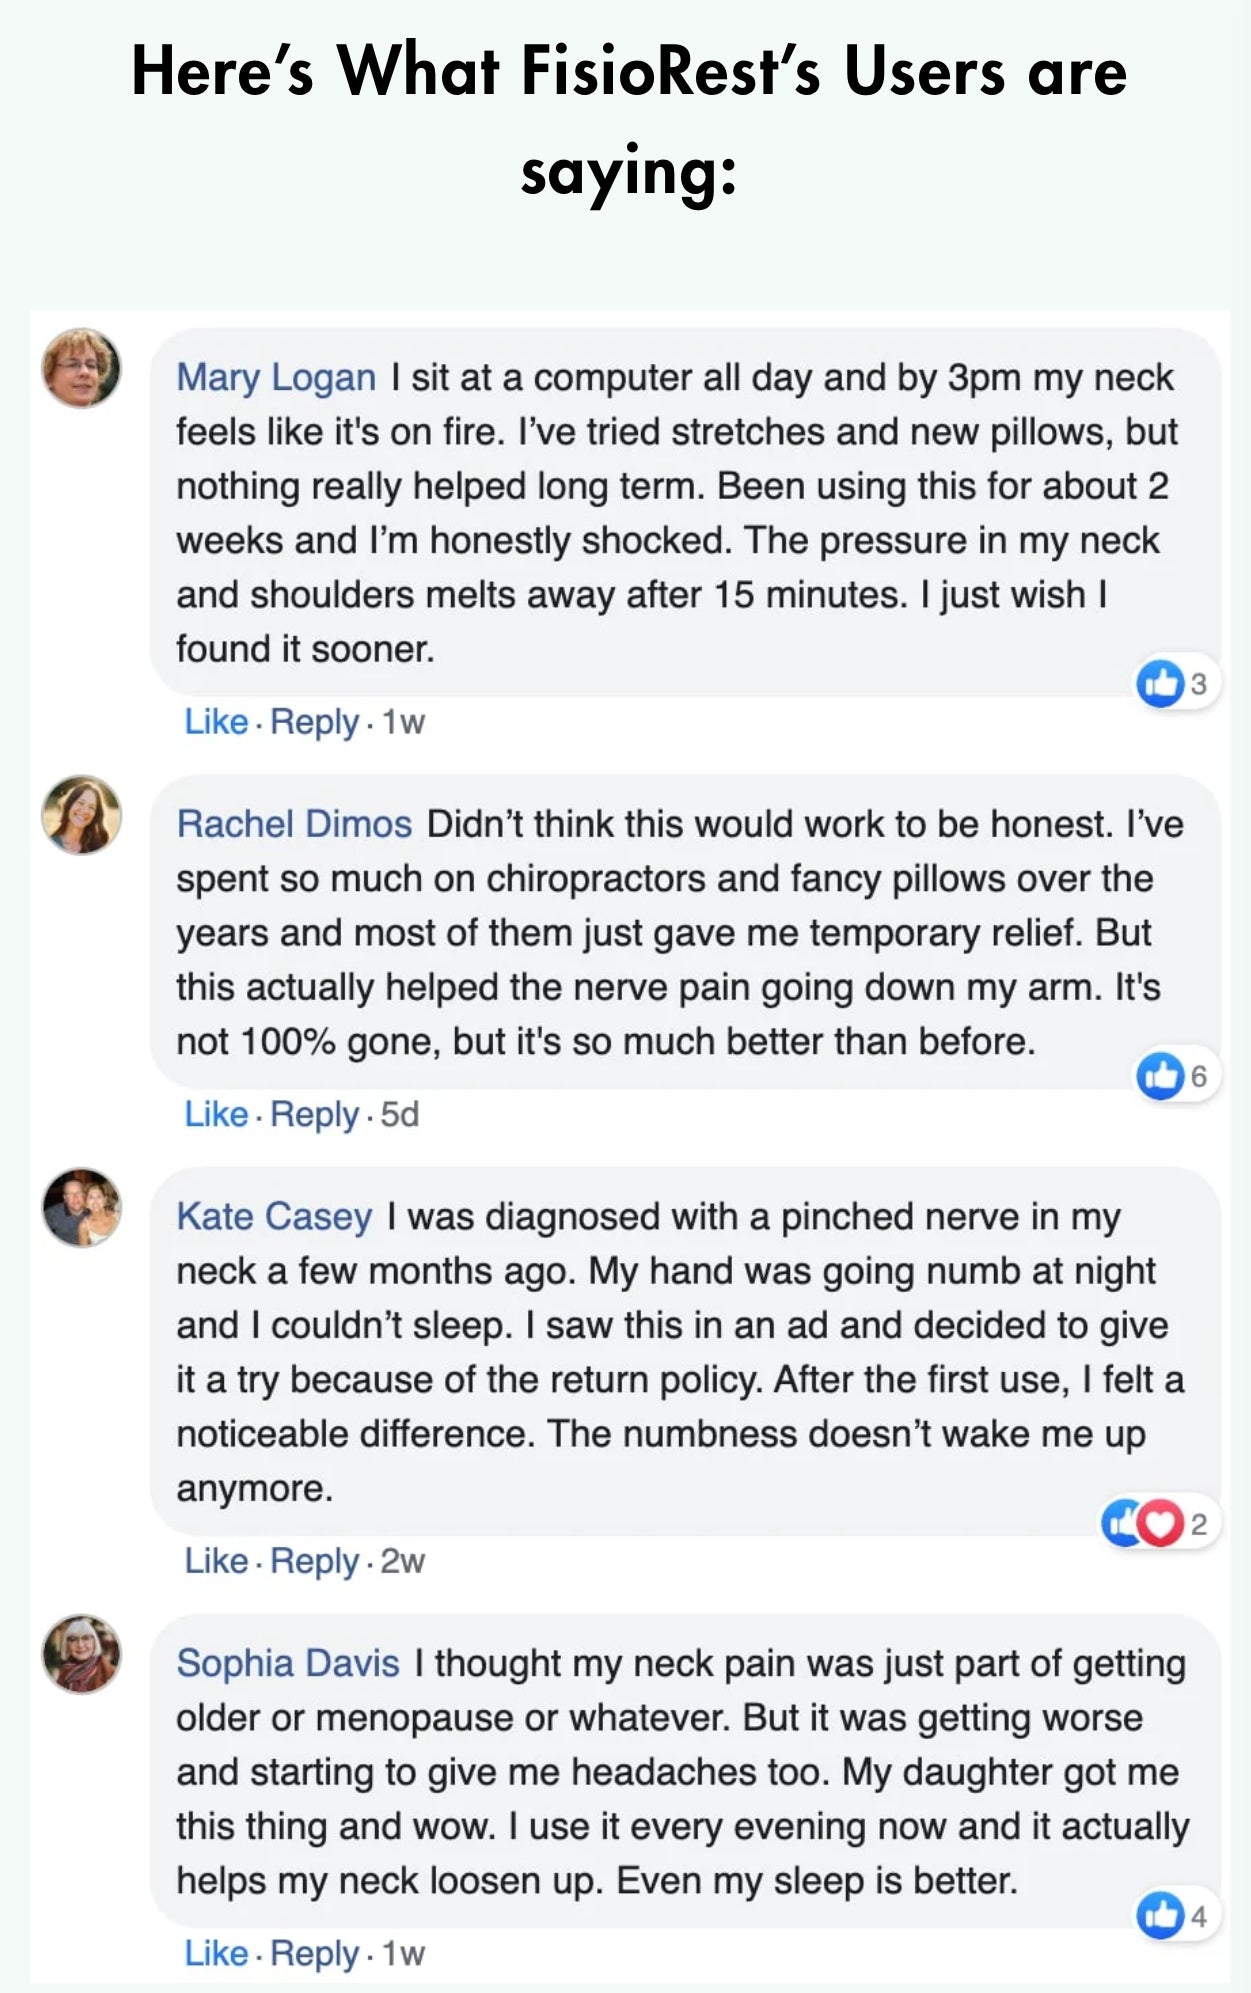Open Kate Casey's avatar photo
This screenshot has height=1993, width=1251.
point(81,1207)
